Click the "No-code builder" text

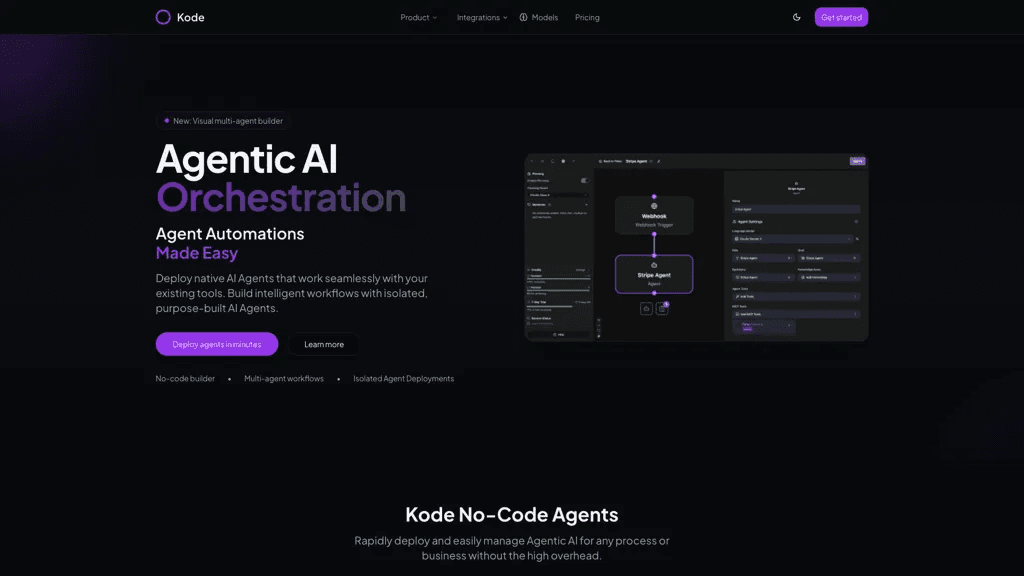[185, 379]
